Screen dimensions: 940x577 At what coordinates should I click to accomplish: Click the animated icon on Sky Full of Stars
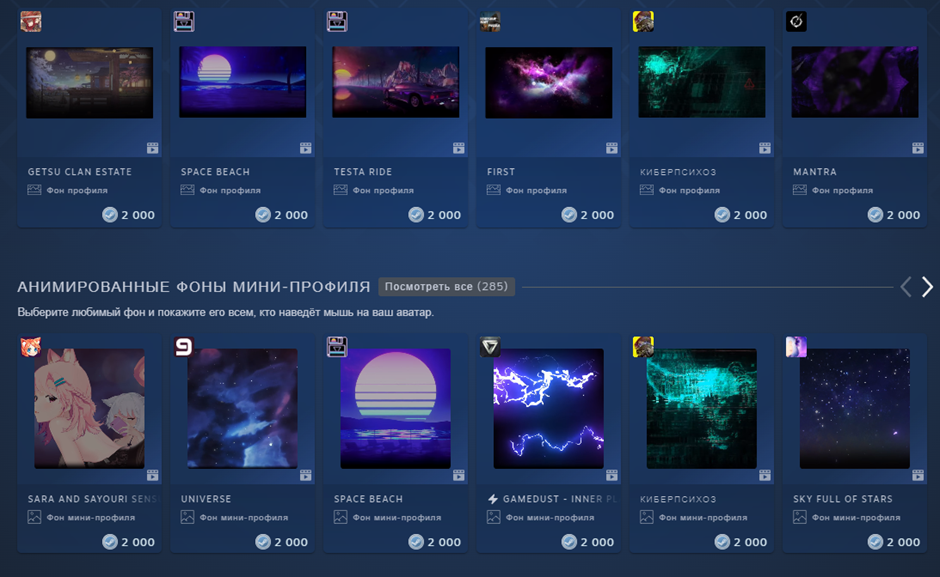(918, 475)
